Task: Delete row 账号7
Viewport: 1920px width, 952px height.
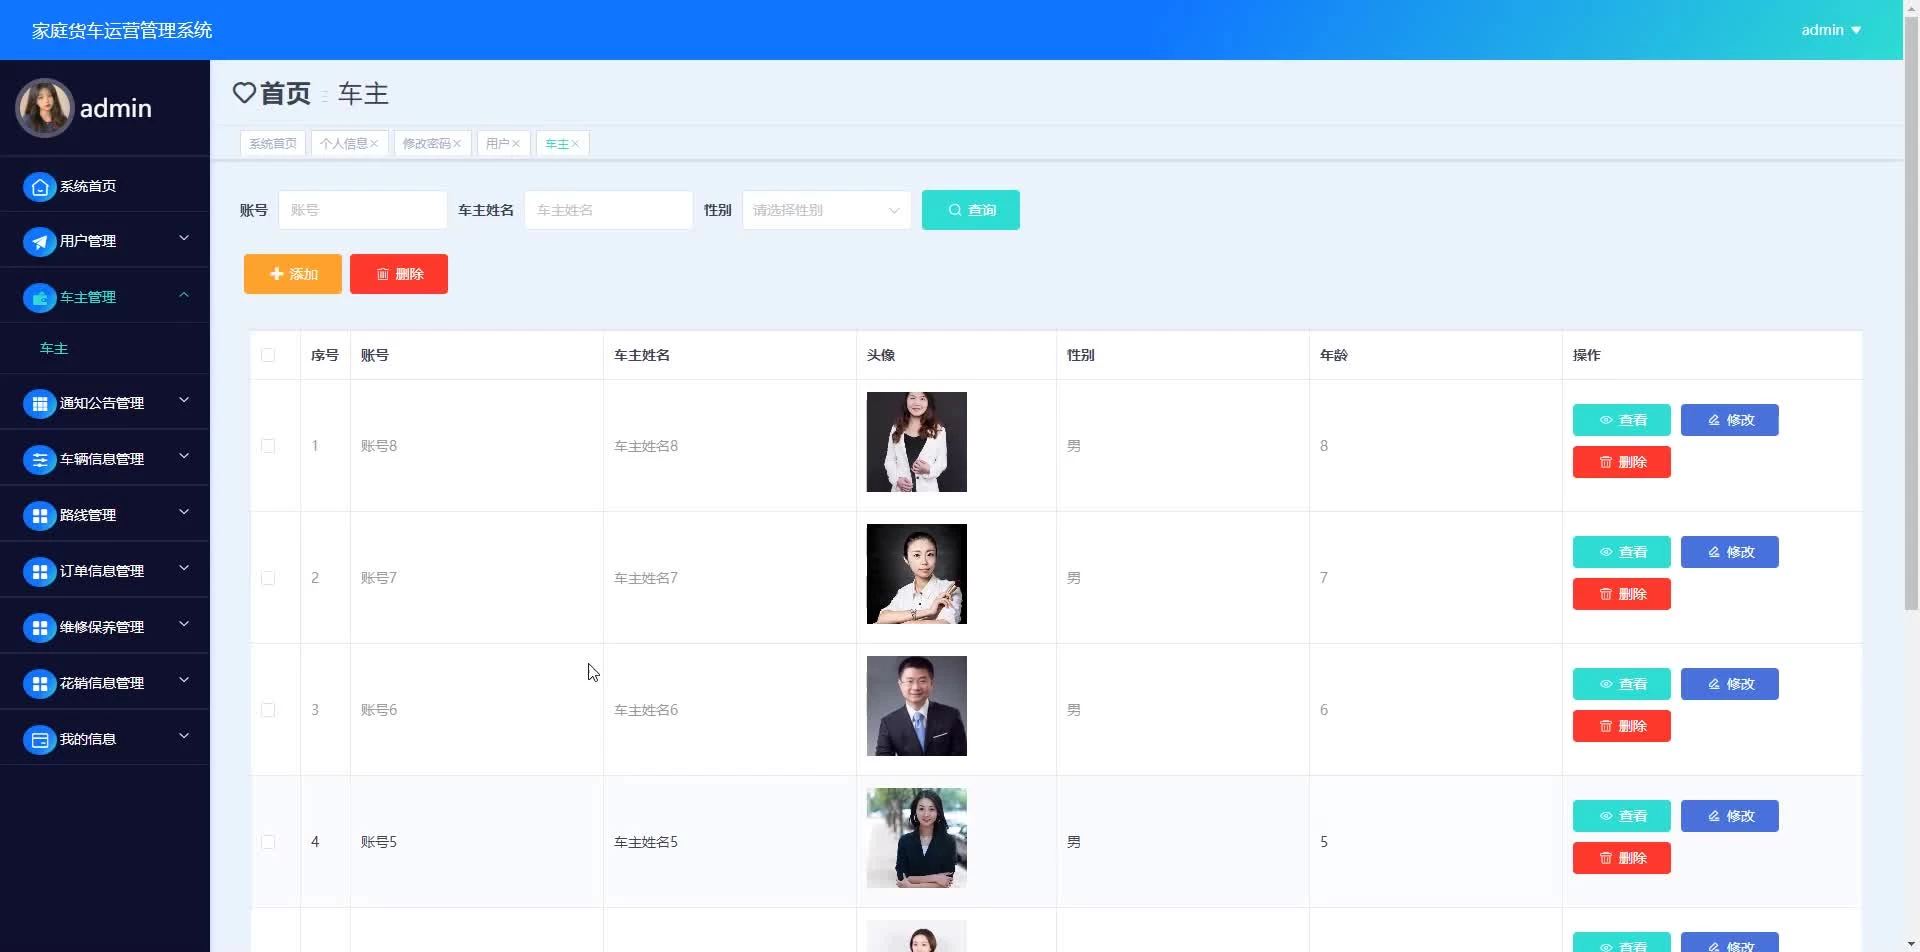Action: pos(1622,594)
